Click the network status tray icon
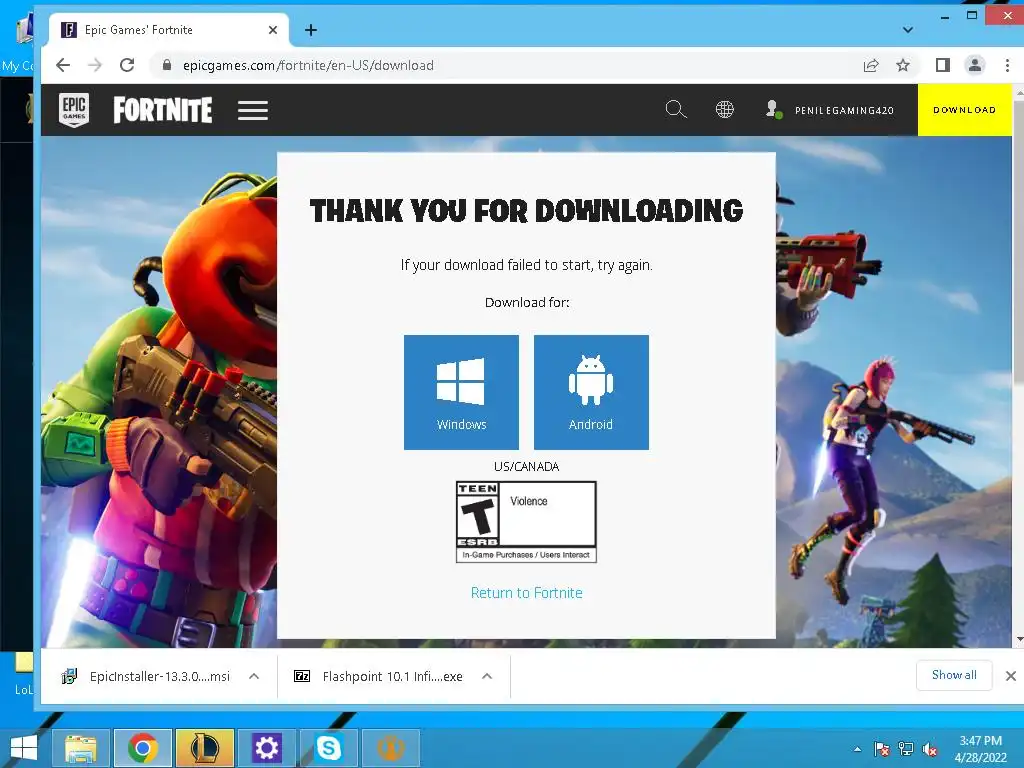1024x768 pixels. 906,749
